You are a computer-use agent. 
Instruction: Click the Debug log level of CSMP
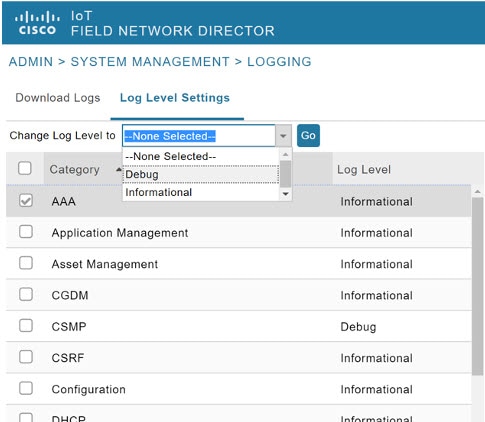[358, 327]
